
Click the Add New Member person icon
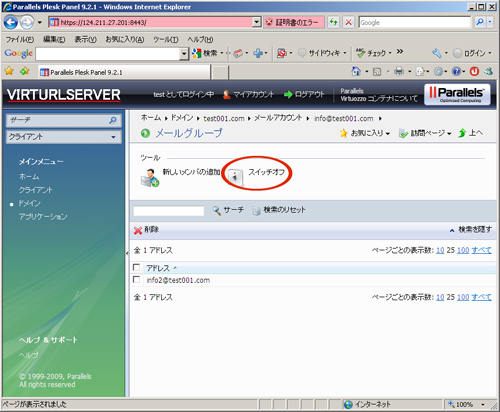coord(150,178)
